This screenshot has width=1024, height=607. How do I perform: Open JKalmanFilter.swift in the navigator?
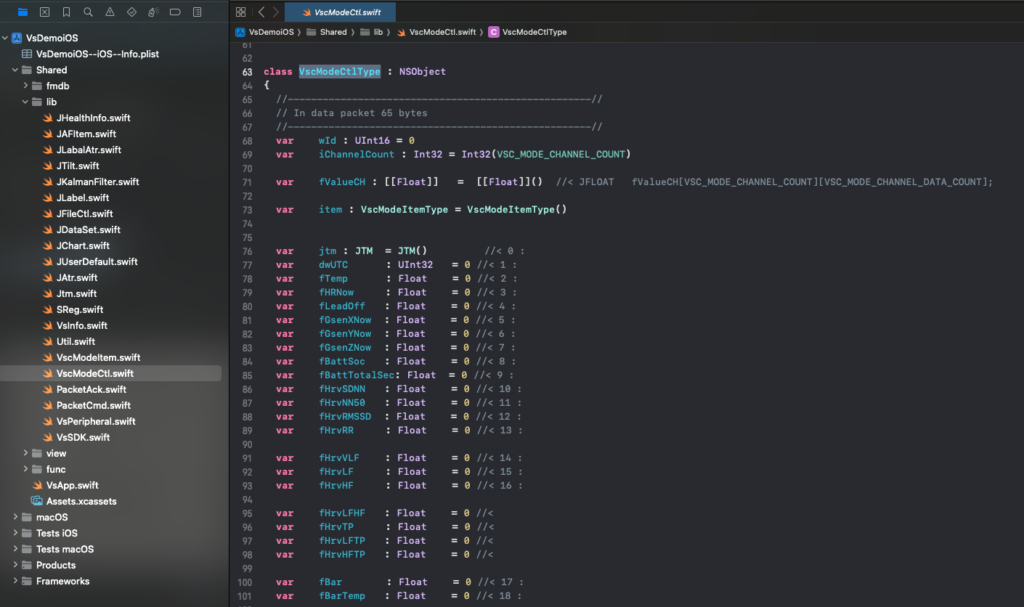97,182
